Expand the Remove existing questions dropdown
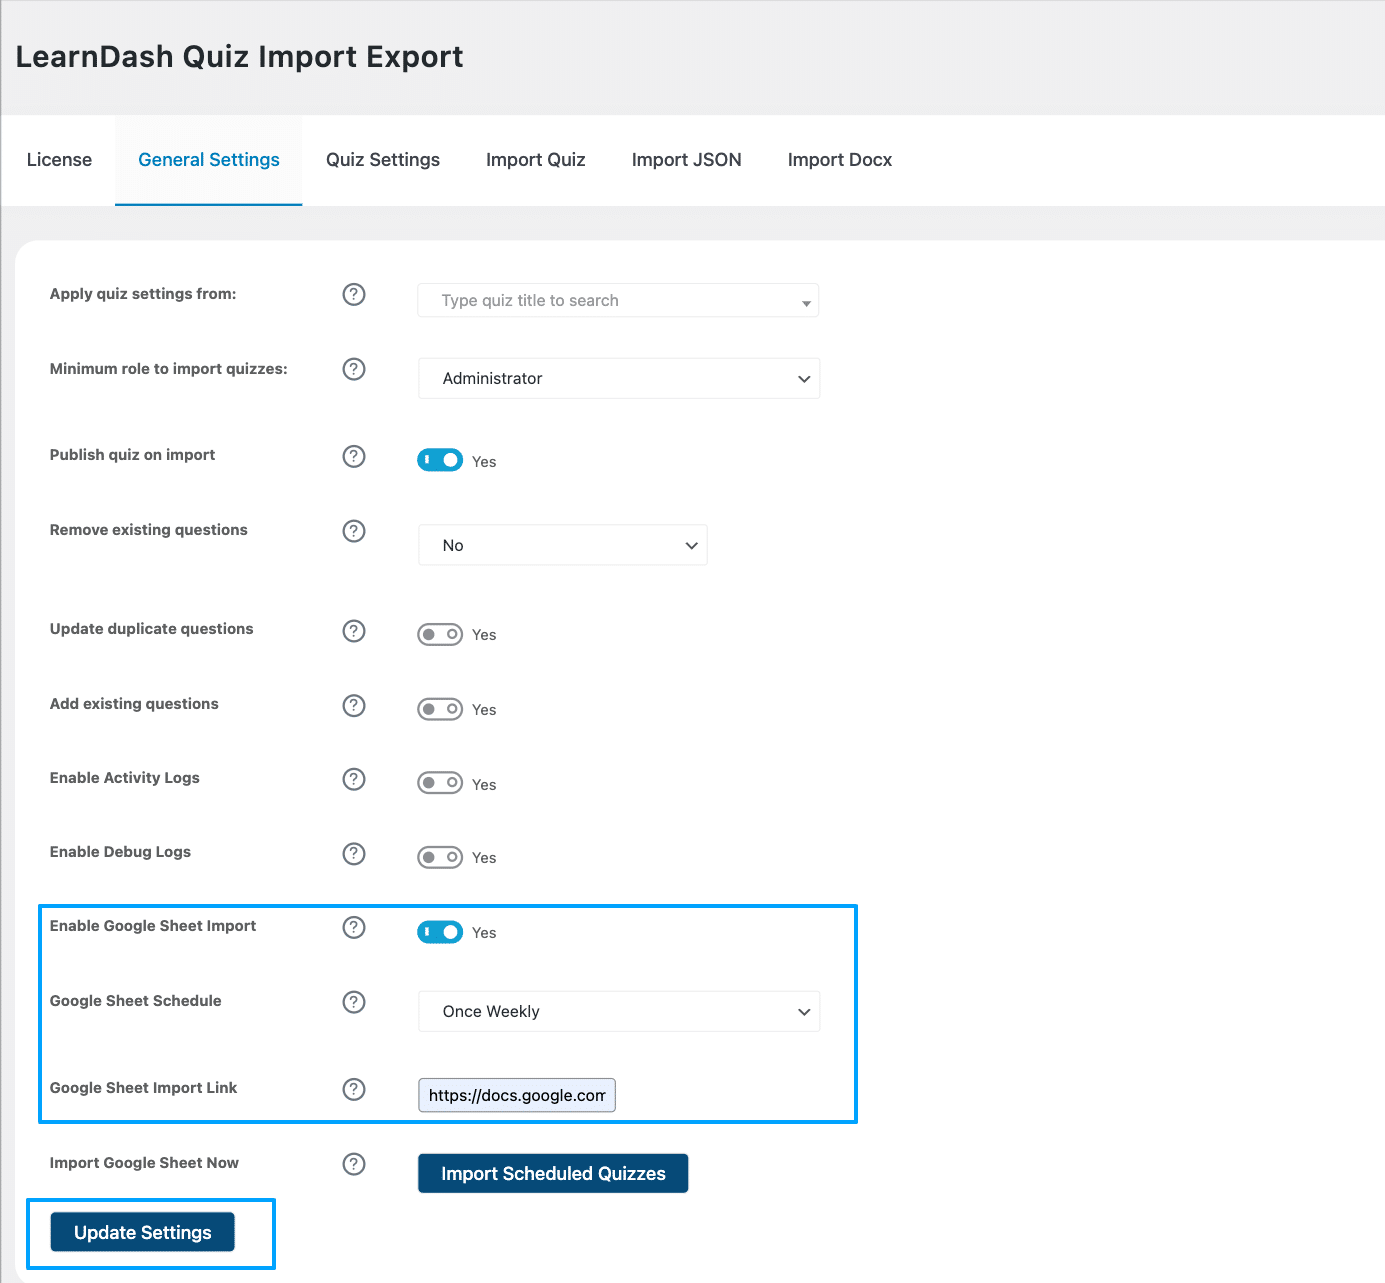The image size is (1385, 1283). tap(563, 545)
